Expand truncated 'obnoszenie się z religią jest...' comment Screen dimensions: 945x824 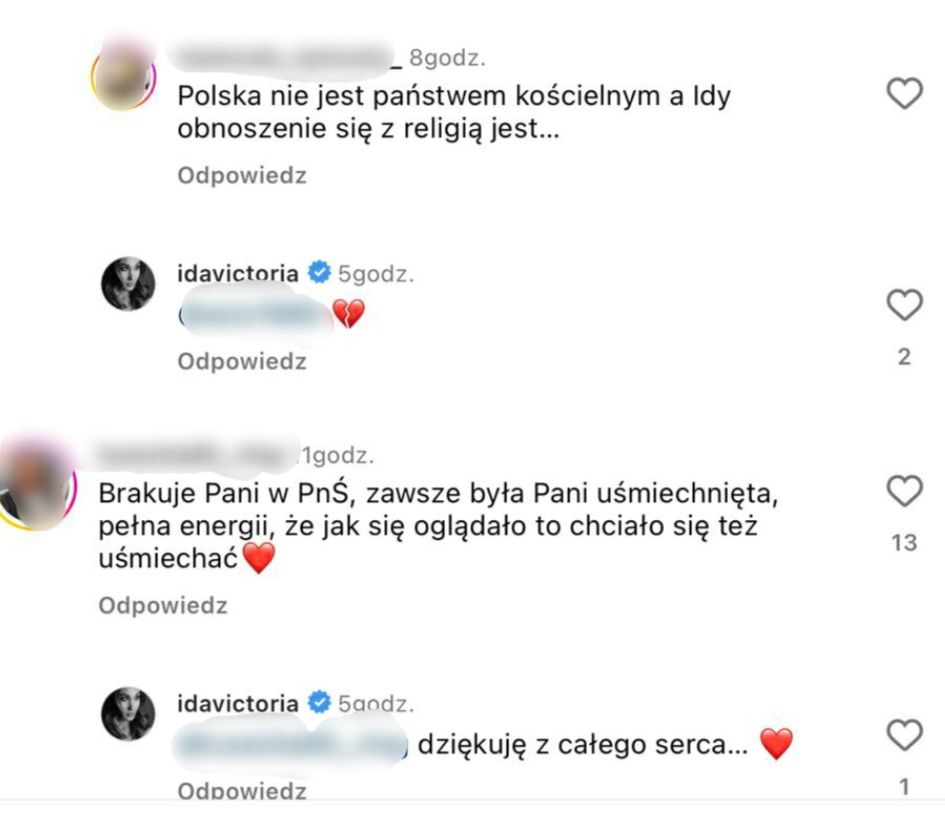coord(368,128)
